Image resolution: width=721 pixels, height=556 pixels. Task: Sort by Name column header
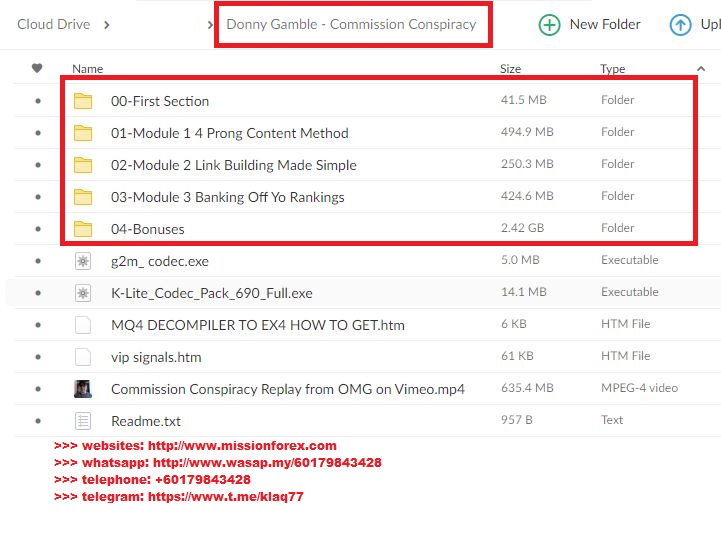88,69
